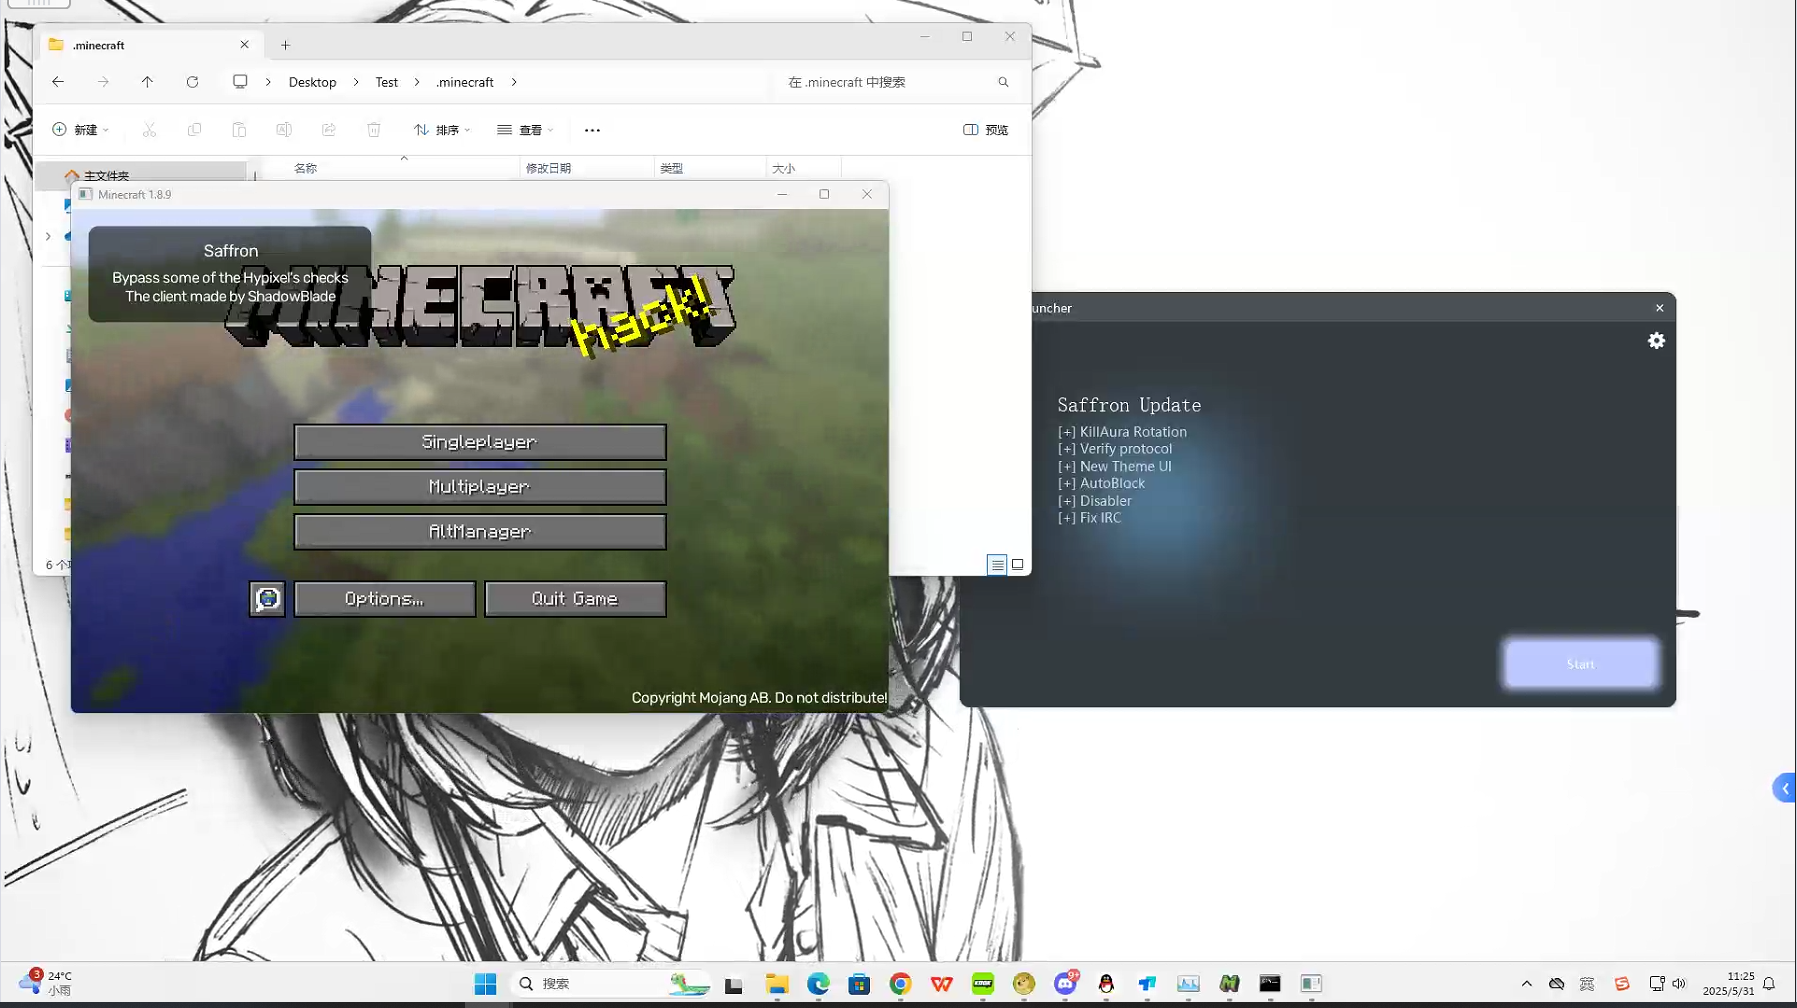
Task: Open notification center bell icon
Action: click(x=1769, y=984)
